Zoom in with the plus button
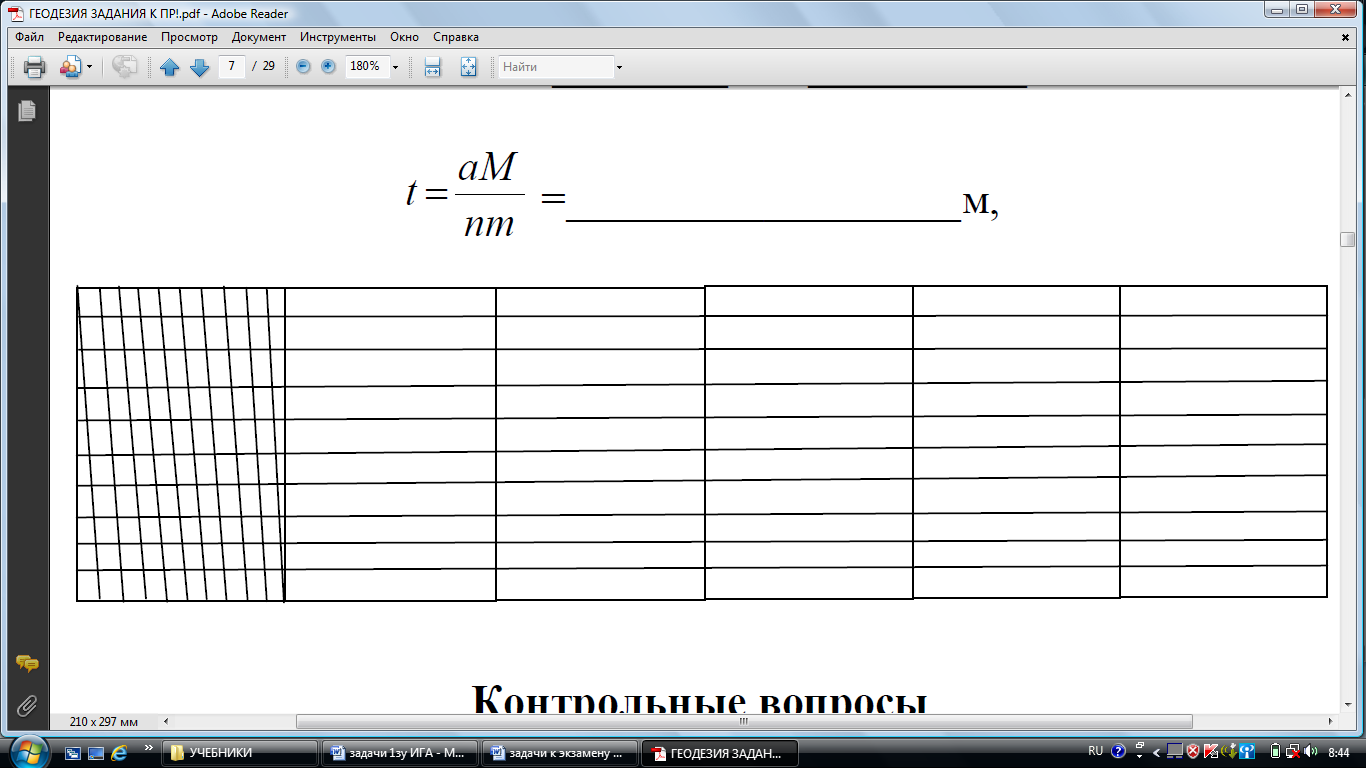1366x768 pixels. click(328, 66)
